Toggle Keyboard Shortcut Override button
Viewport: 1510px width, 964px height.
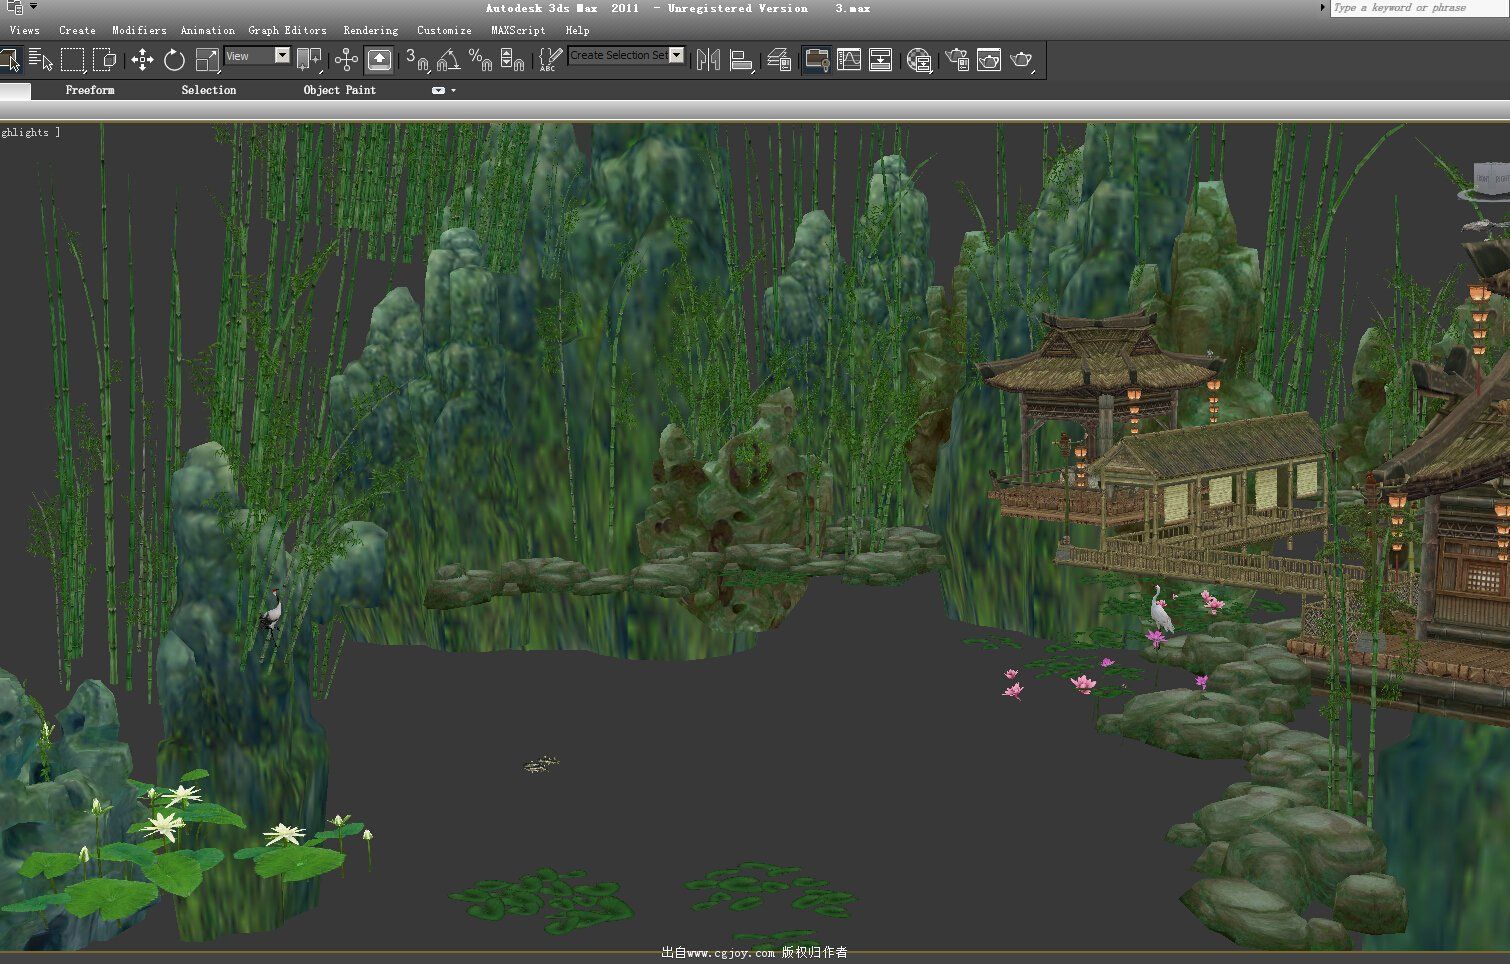coord(379,60)
